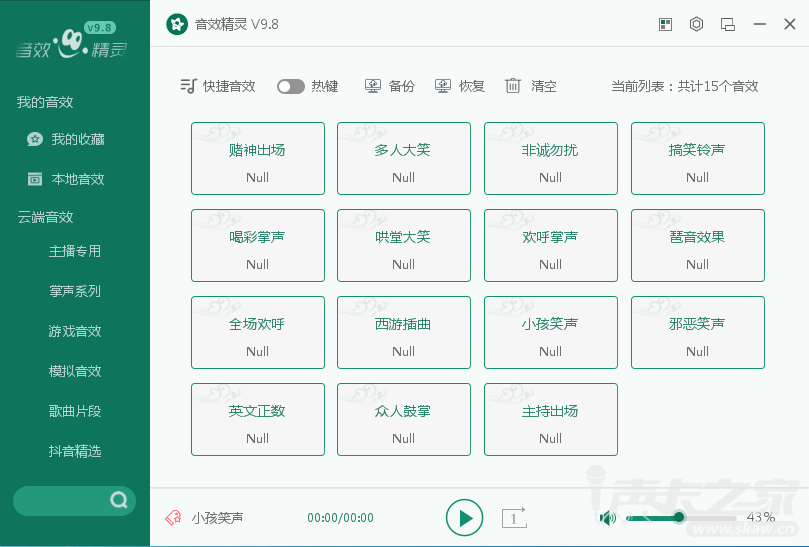Image resolution: width=809 pixels, height=547 pixels.
Task: Click the 备份 backup icon
Action: pyautogui.click(x=373, y=86)
